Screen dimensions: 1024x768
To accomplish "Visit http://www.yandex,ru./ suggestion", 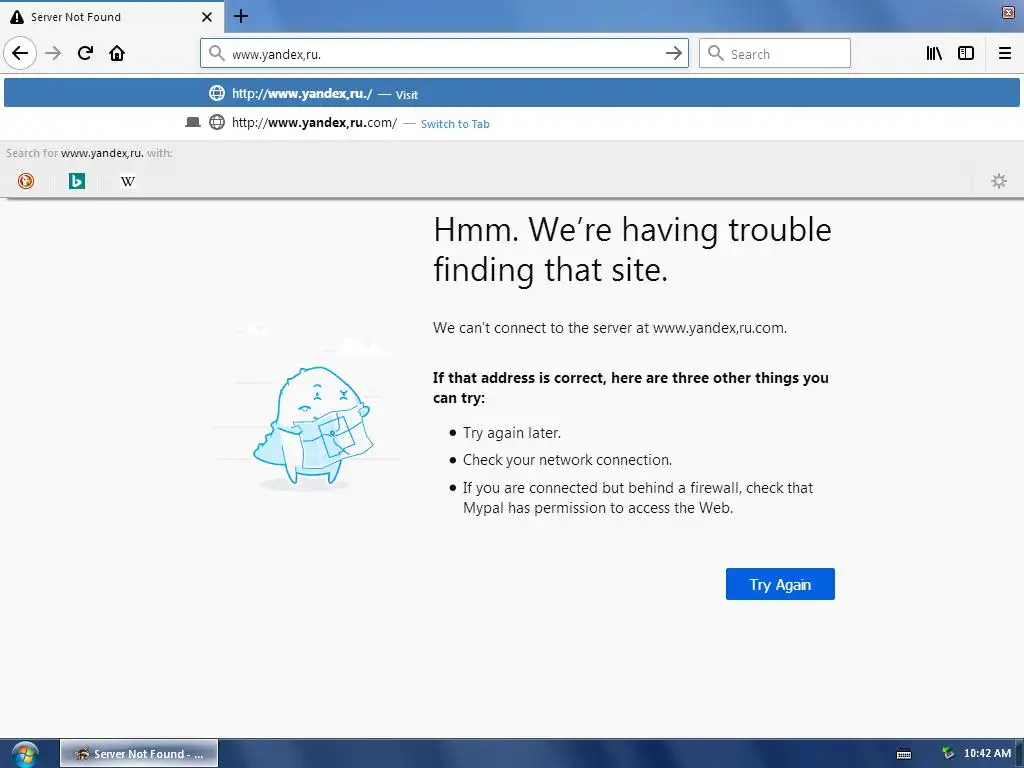I will pos(512,93).
